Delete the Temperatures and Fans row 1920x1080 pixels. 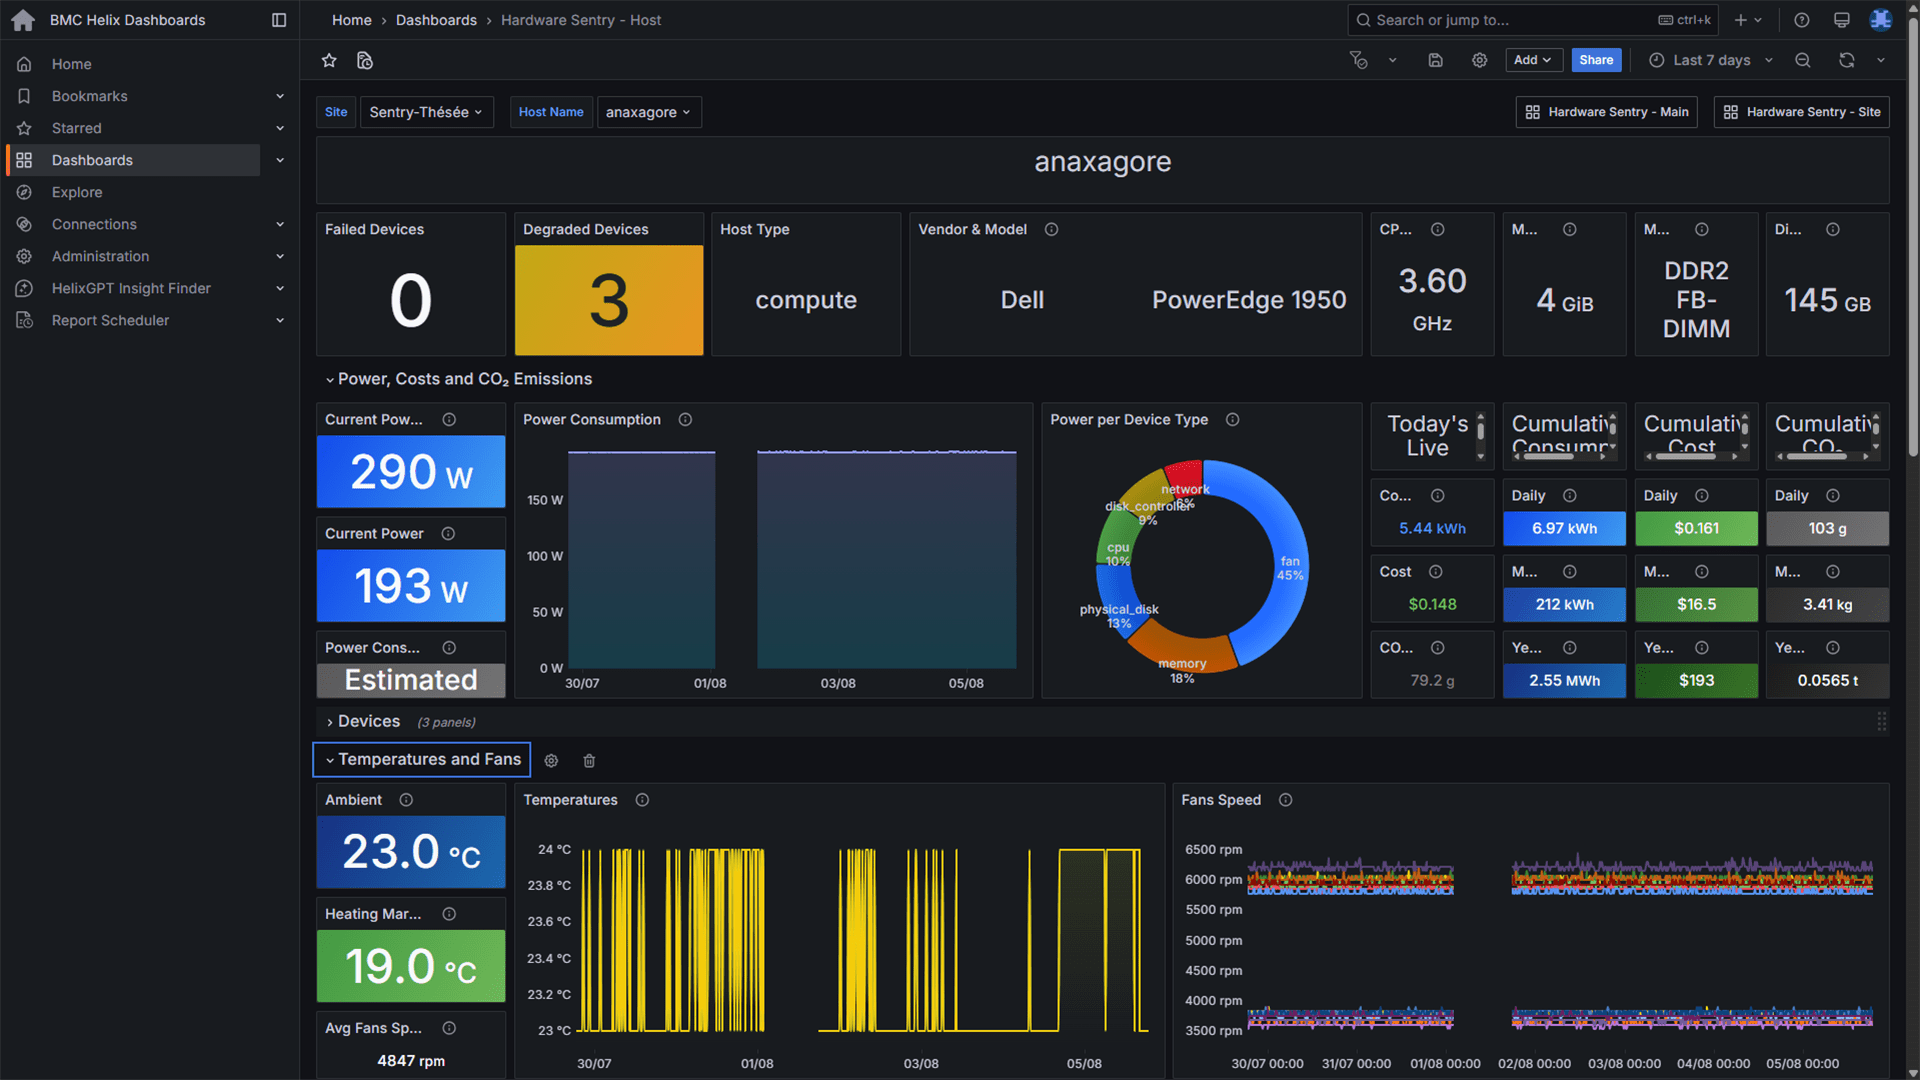[589, 761]
